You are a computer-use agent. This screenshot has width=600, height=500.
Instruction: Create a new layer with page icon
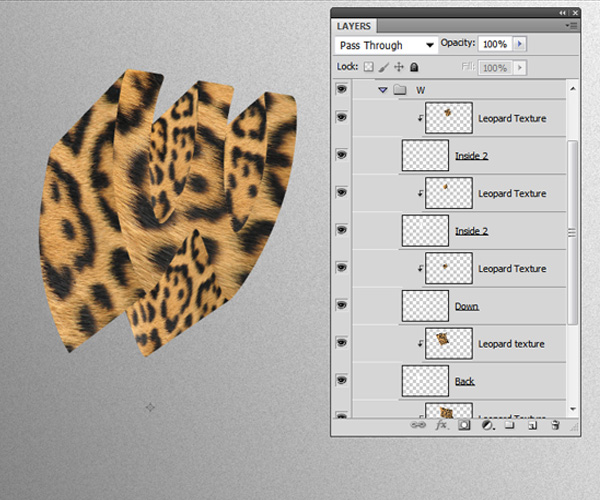click(533, 425)
